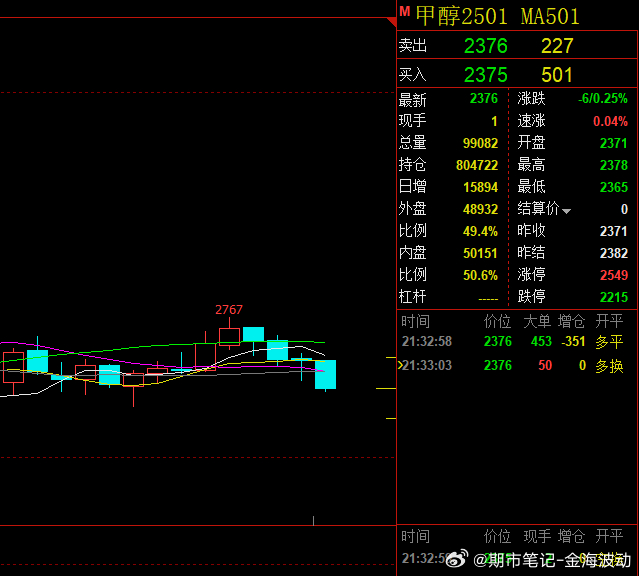Click the 涨跌 change value -6/0.25%
Viewport: 639px width, 576px height.
tap(602, 99)
